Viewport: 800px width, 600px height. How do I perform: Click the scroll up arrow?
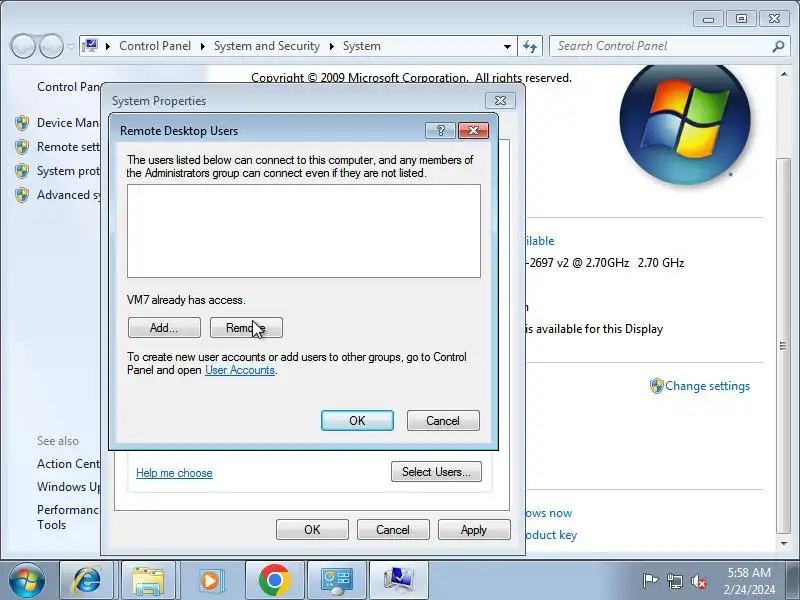pos(784,74)
